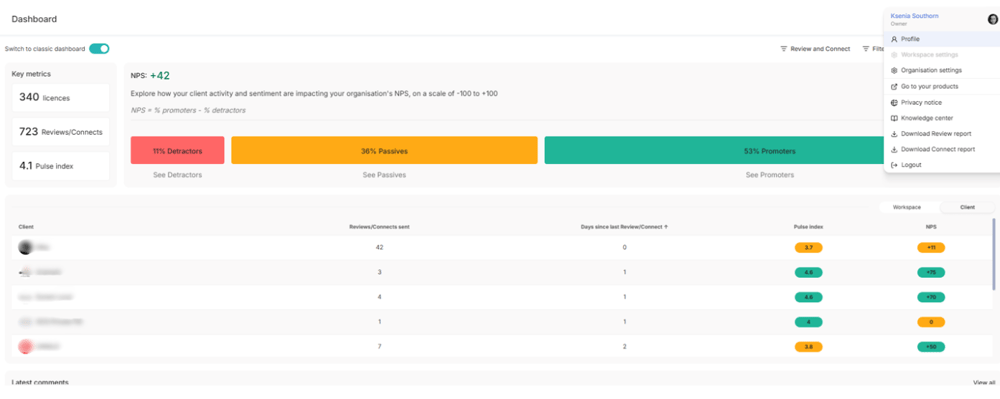Open Knowledge center menu entry
Image resolution: width=1000 pixels, height=399 pixels.
[x=941, y=118]
